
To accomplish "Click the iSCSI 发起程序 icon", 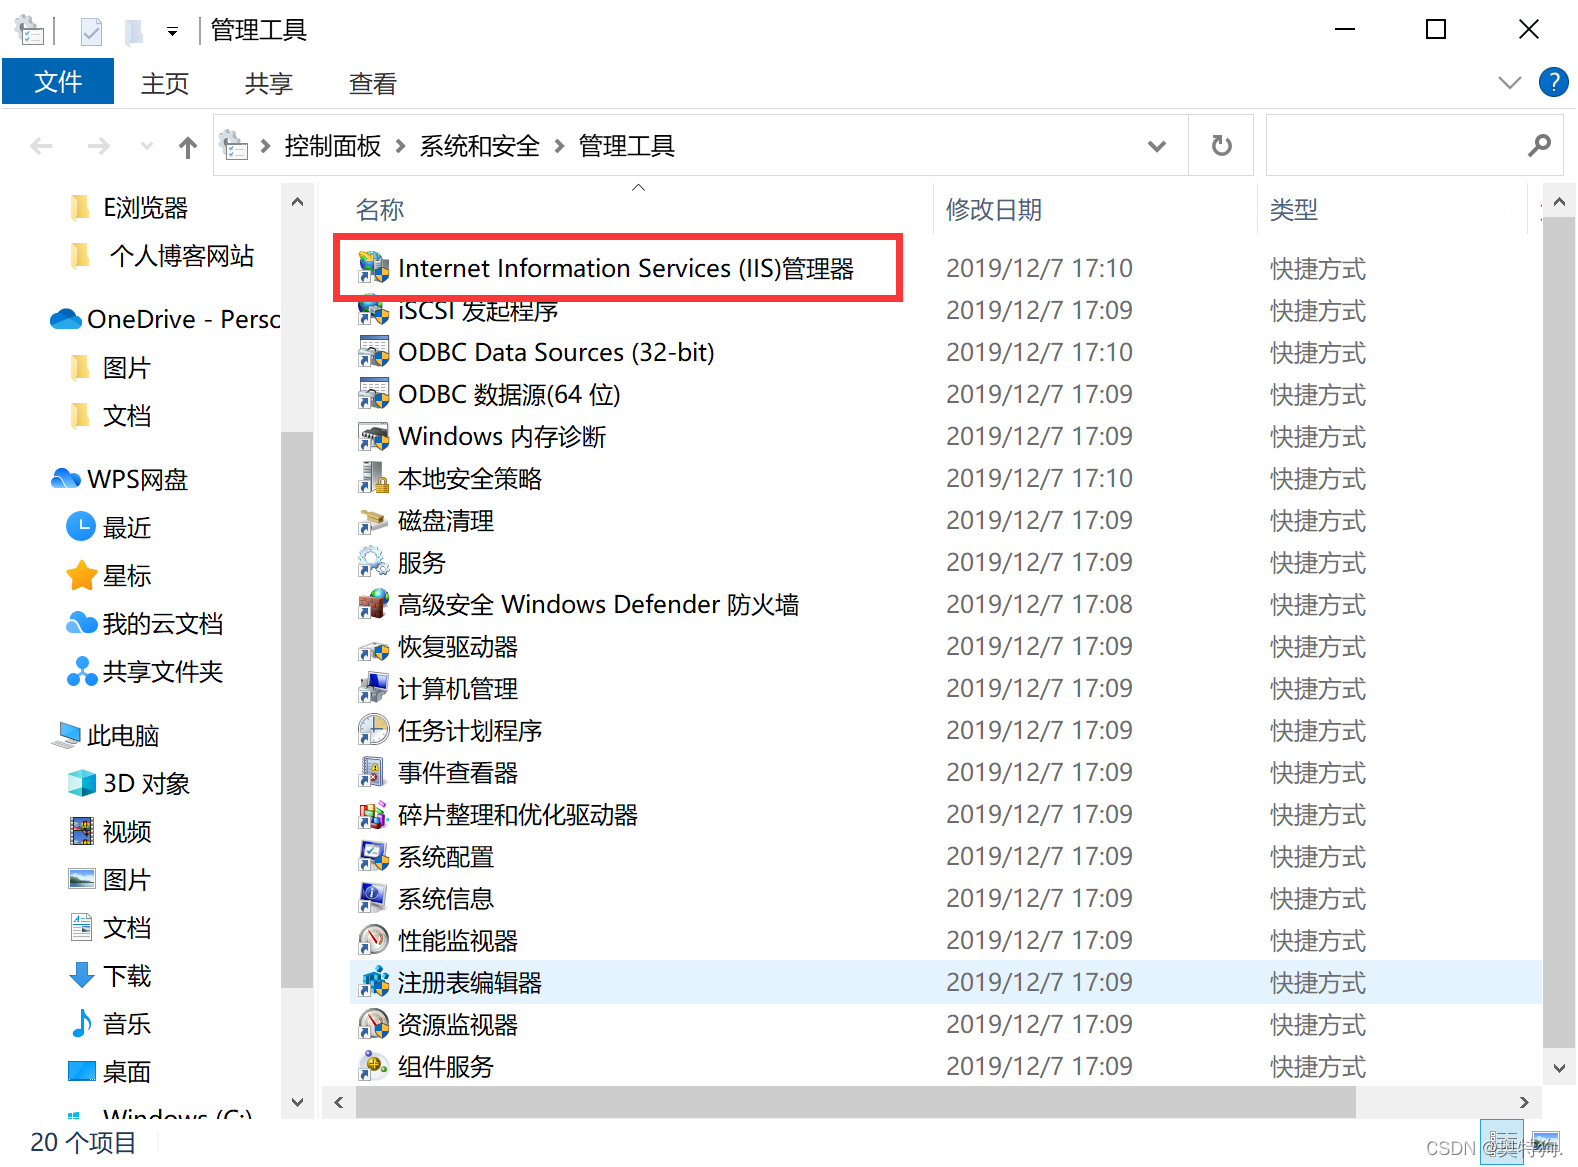I will point(374,311).
